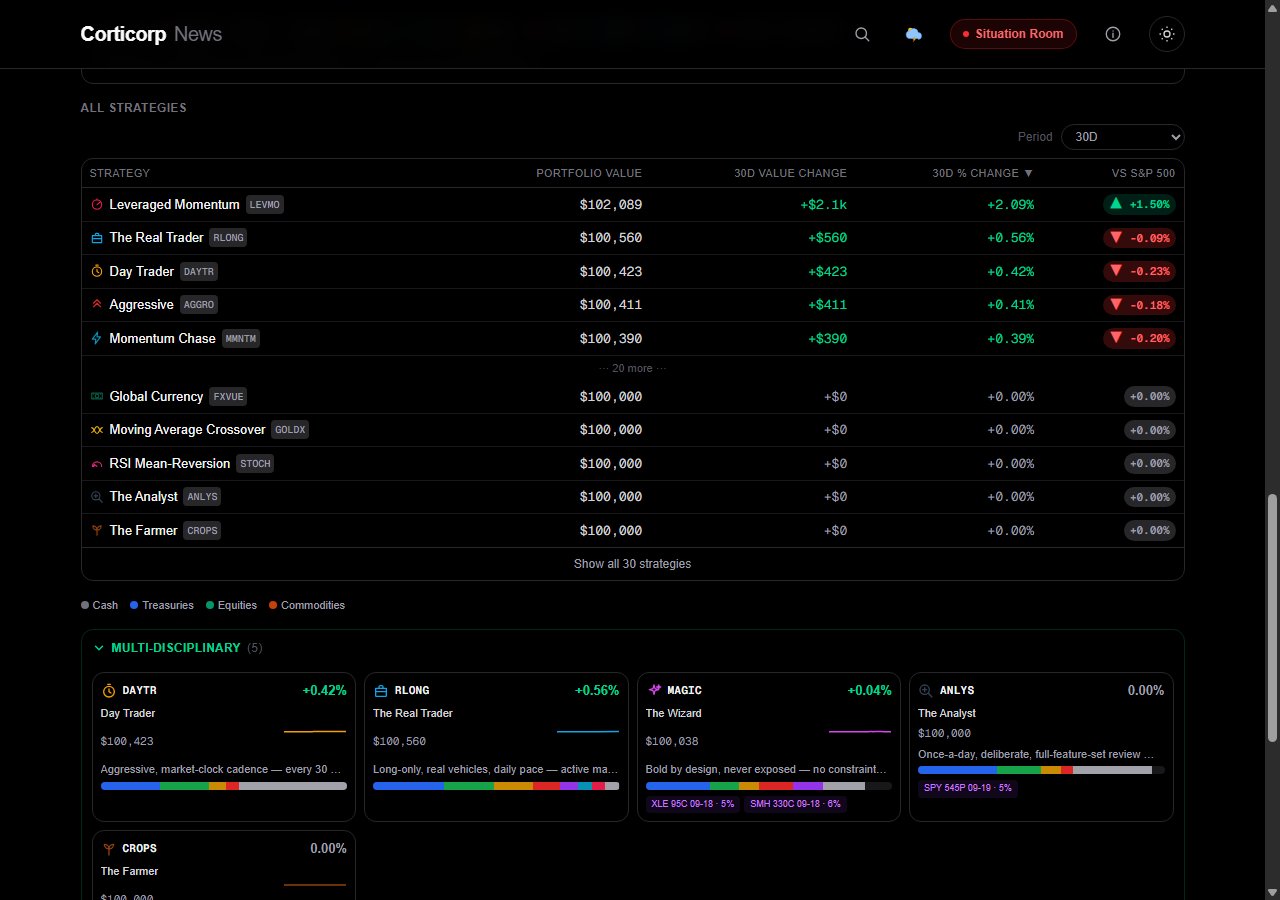The height and width of the screenshot is (900, 1280).
Task: Click the Moving Average Crossover icon
Action: 97,430
